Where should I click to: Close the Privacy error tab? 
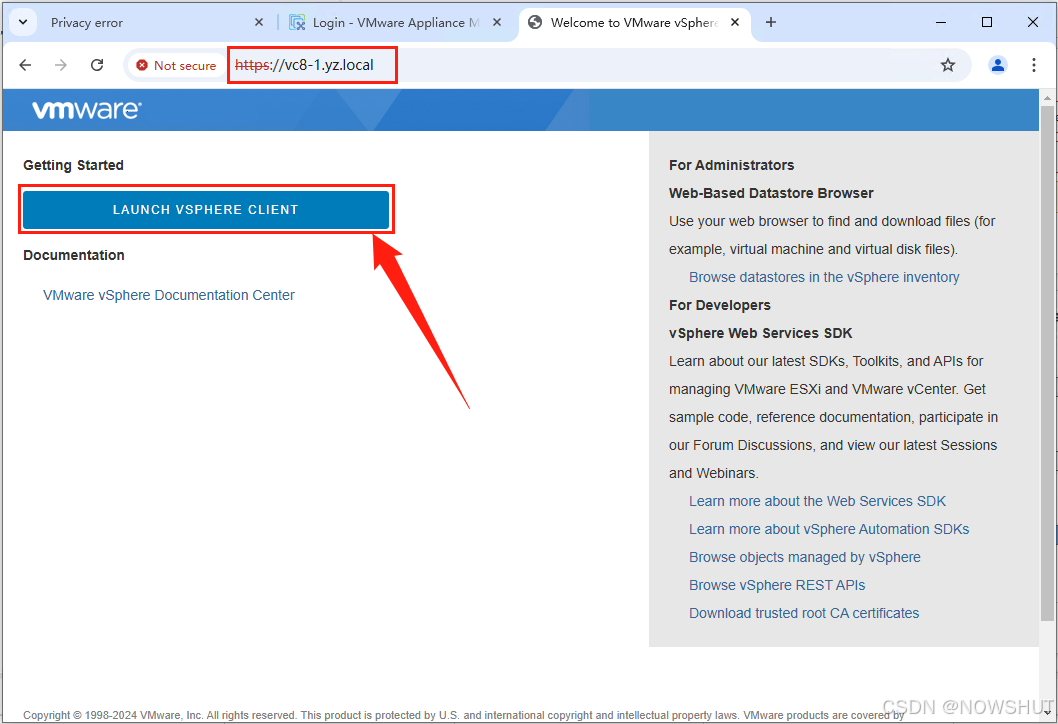point(259,22)
